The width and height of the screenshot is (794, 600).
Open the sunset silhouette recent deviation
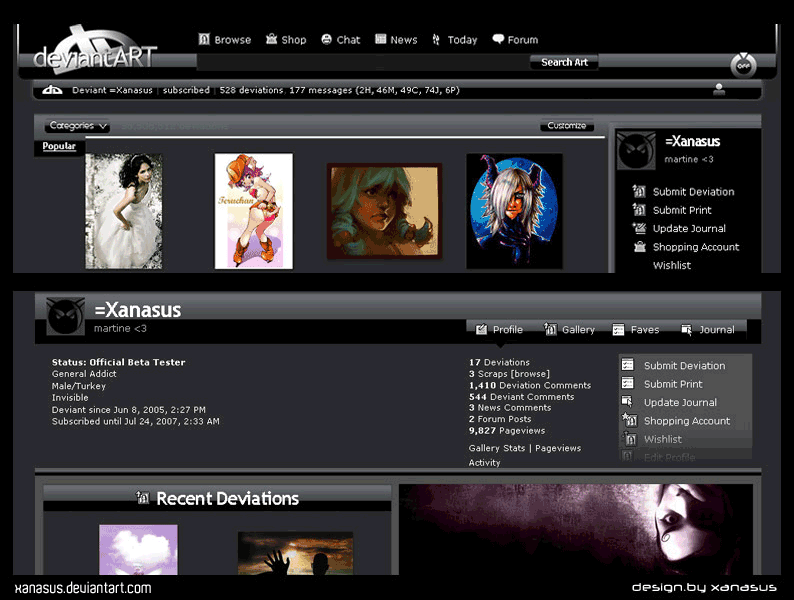click(295, 553)
